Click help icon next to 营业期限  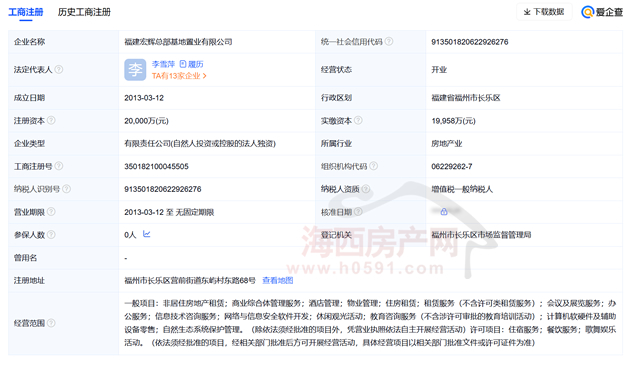[51, 211]
